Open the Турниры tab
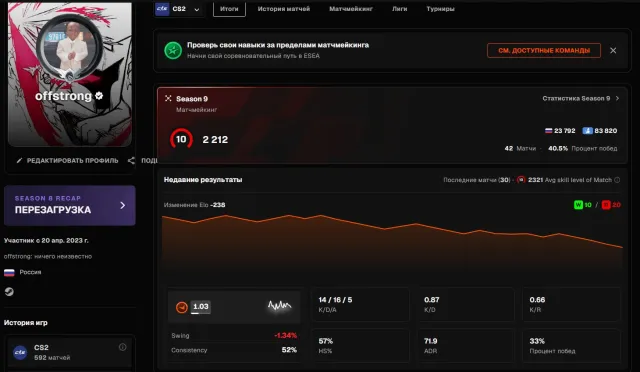The image size is (640, 372). pos(440,9)
